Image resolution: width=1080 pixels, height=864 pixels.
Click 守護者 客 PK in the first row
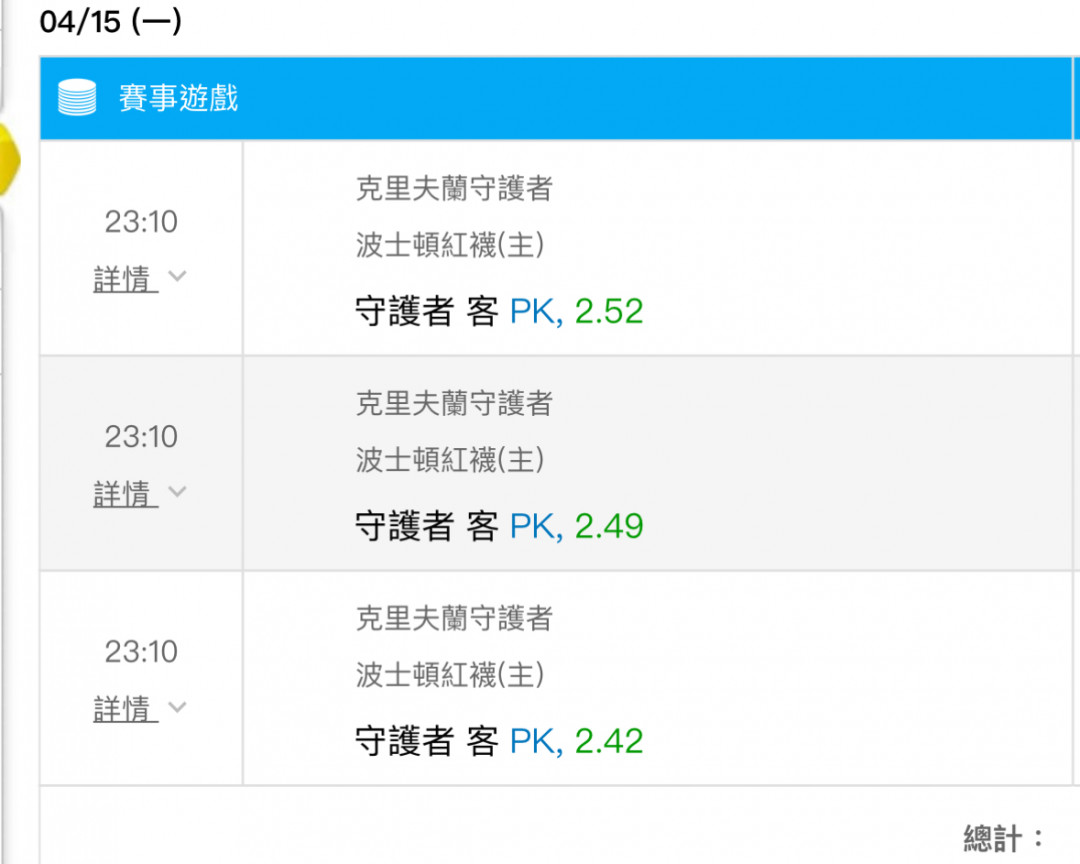pos(459,311)
